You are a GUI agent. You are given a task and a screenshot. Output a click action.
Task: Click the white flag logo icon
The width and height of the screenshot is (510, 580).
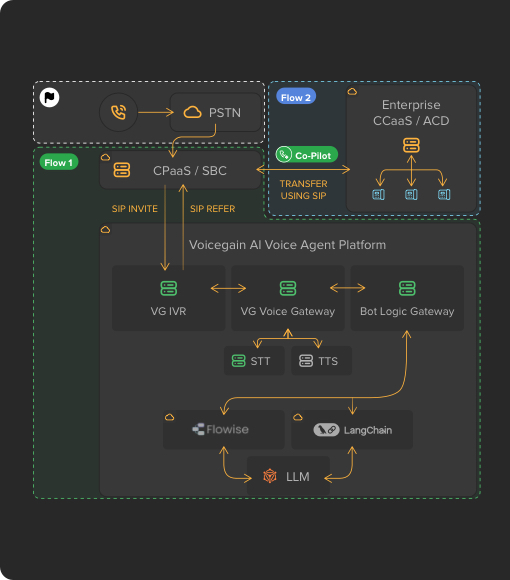coord(49,98)
